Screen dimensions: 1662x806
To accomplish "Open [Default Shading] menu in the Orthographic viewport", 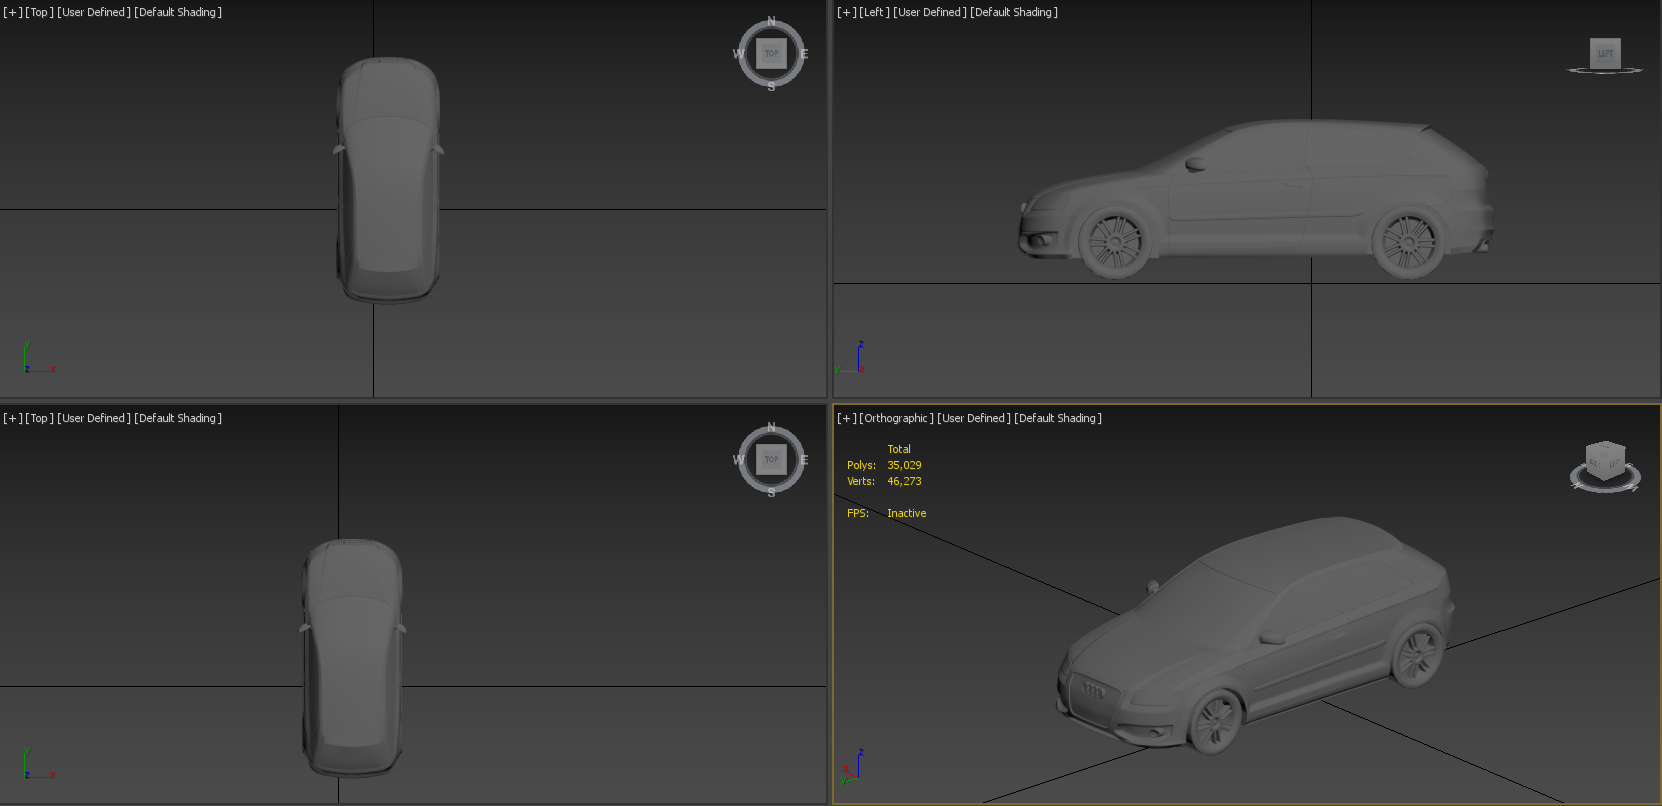I will coord(1058,419).
